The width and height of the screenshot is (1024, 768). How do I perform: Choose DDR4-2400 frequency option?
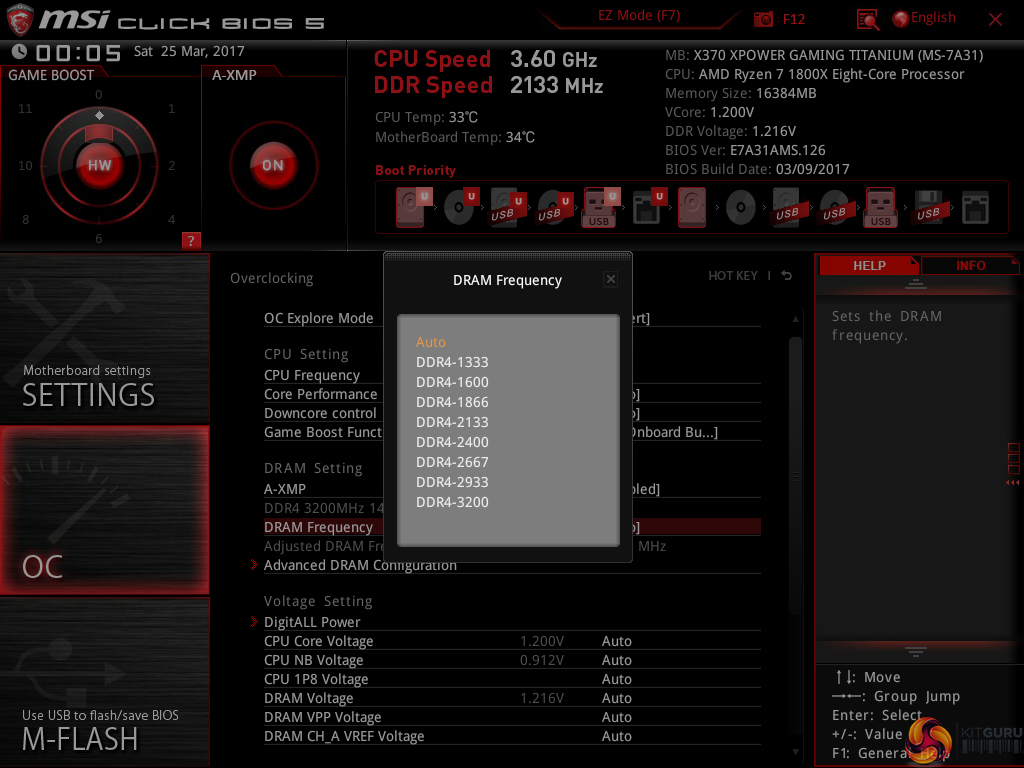[x=452, y=442]
